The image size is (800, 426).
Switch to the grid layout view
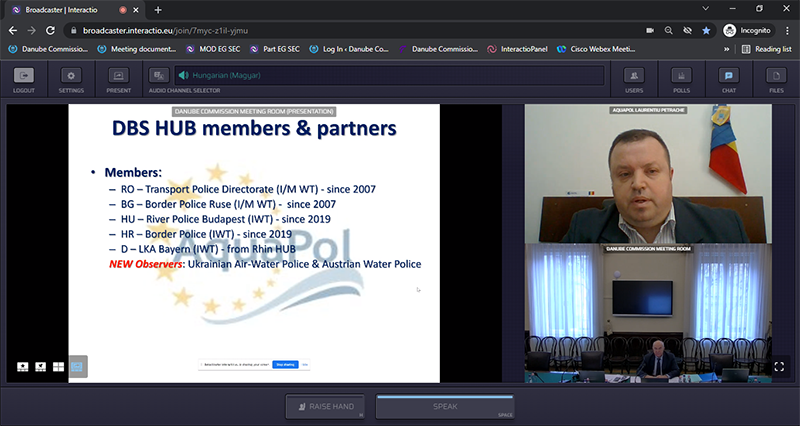pos(58,366)
